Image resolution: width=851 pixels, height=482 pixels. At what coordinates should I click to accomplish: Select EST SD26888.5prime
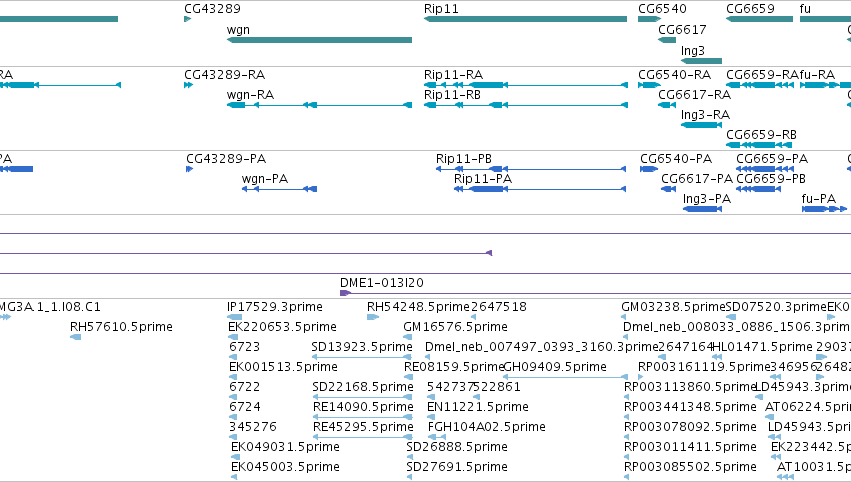pyautogui.click(x=409, y=458)
